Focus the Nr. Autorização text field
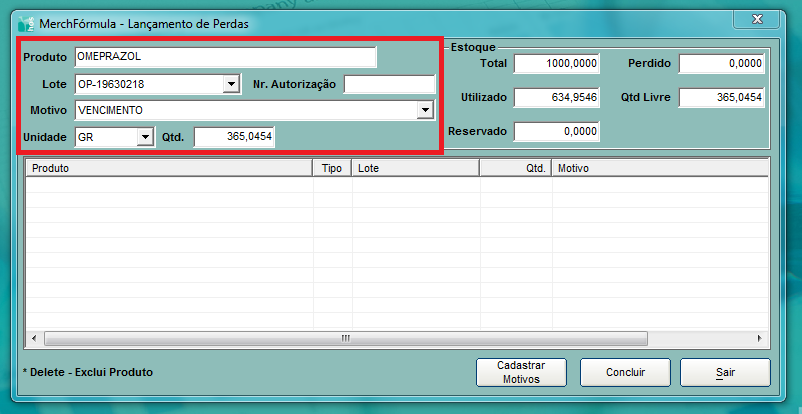 coord(389,85)
